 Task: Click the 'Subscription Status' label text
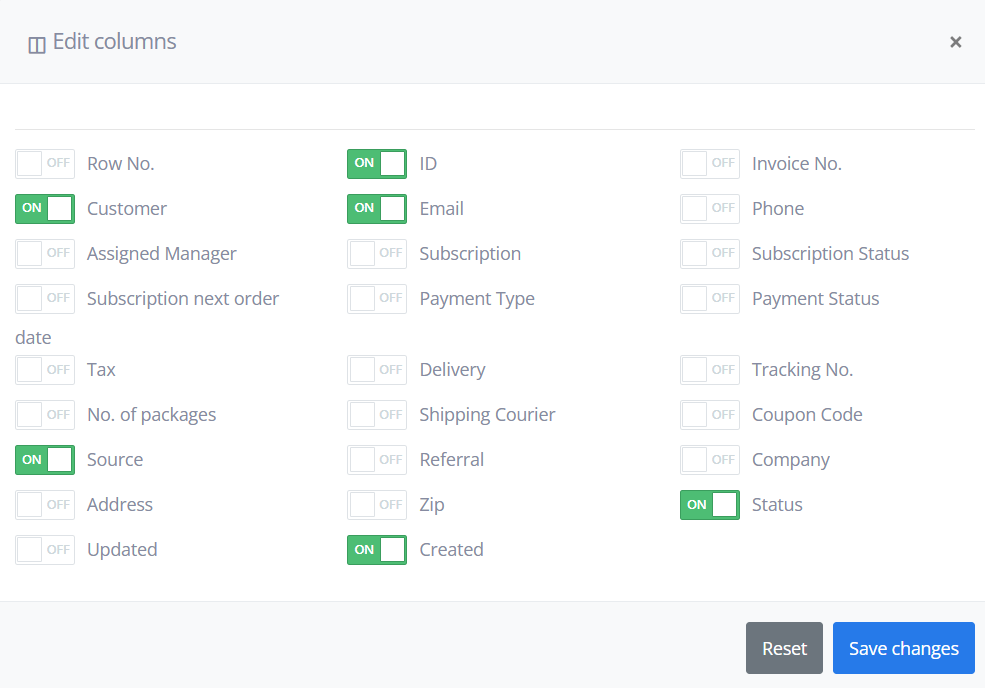pos(830,254)
